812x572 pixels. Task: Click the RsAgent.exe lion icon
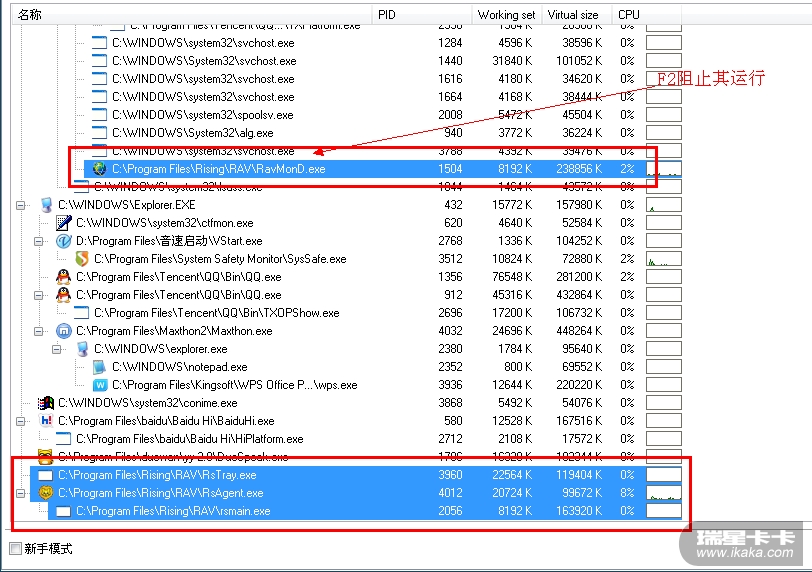pyautogui.click(x=46, y=493)
